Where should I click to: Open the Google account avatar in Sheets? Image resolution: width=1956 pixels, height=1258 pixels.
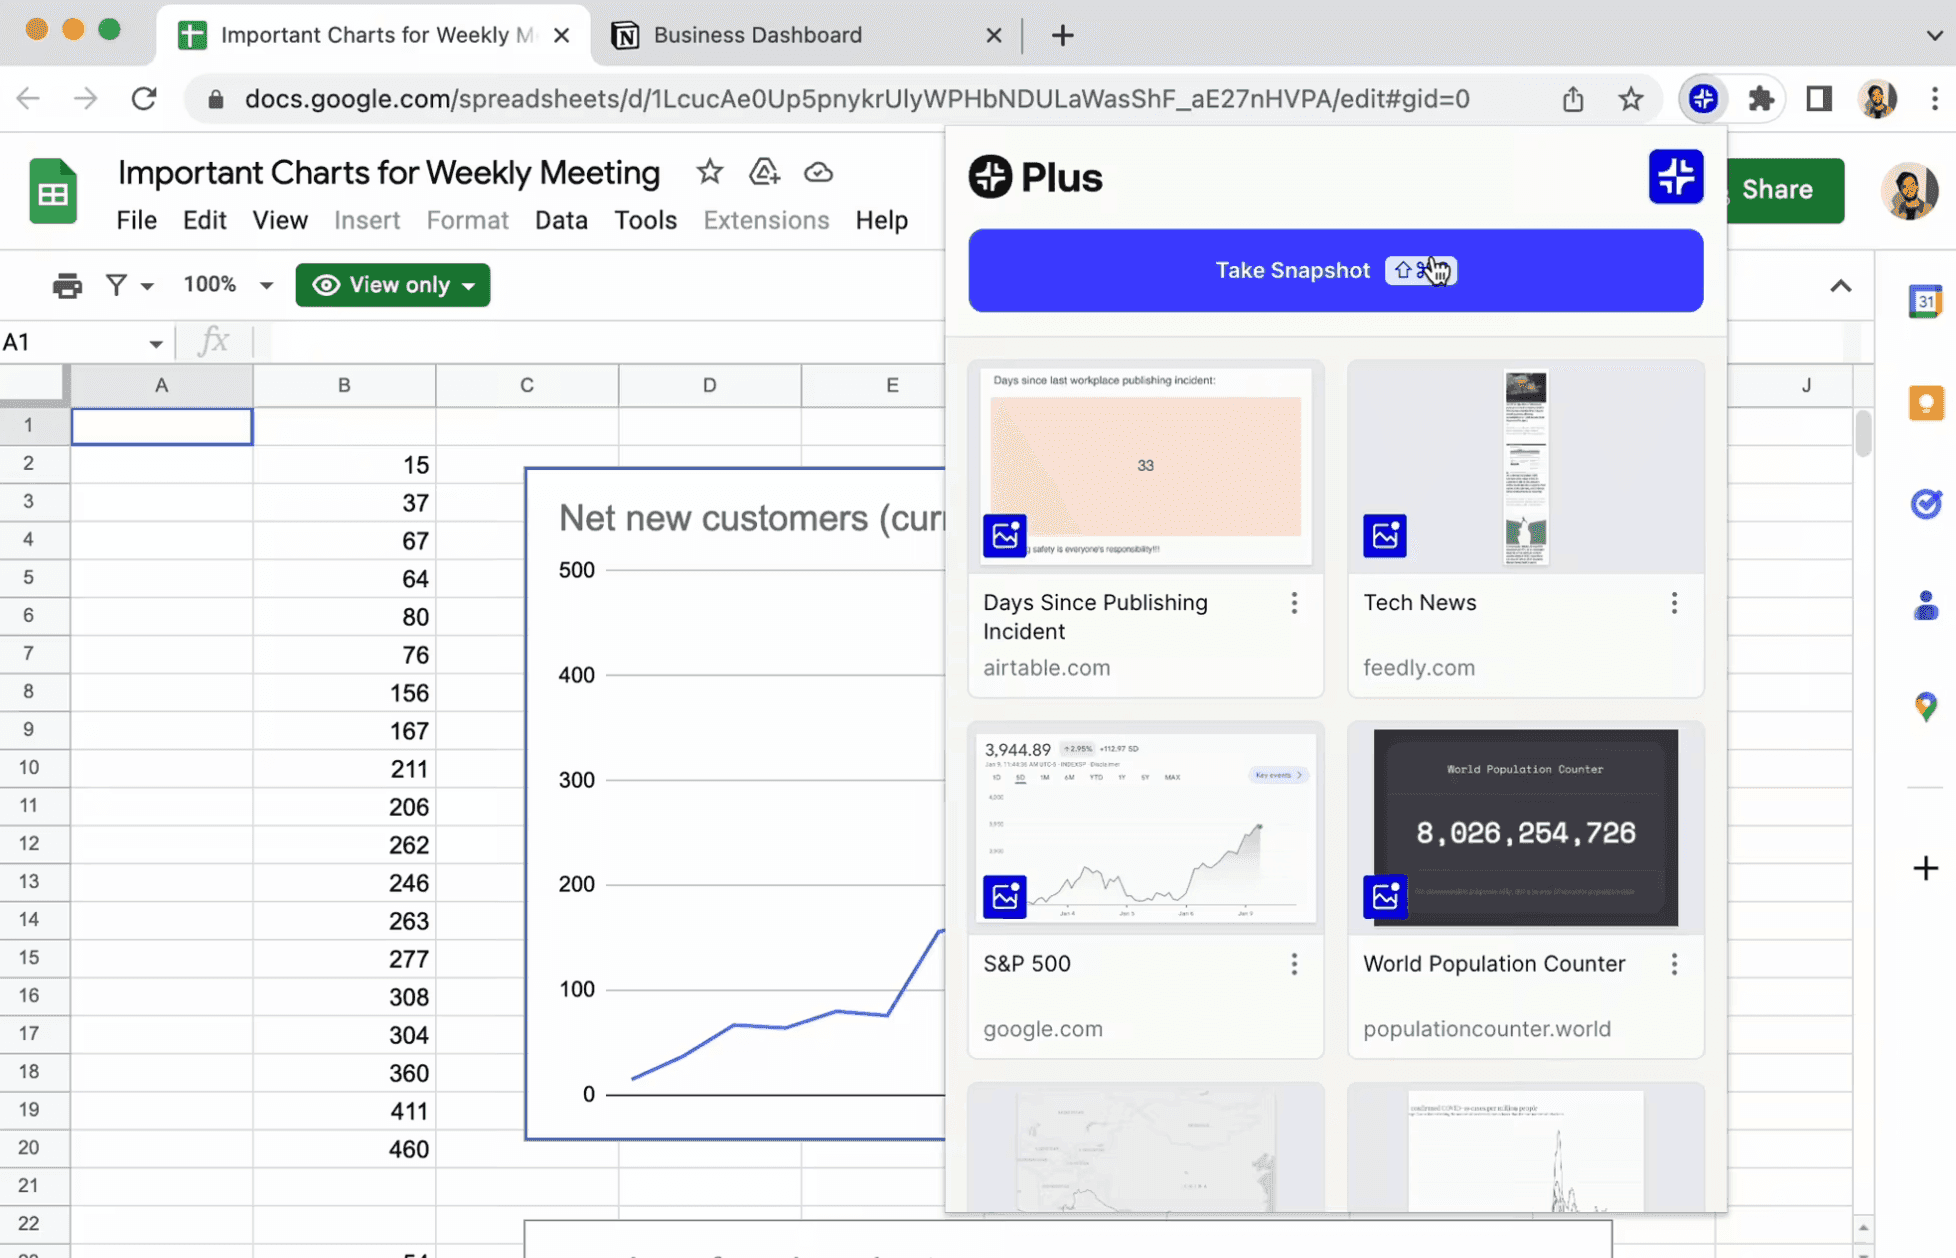point(1909,190)
